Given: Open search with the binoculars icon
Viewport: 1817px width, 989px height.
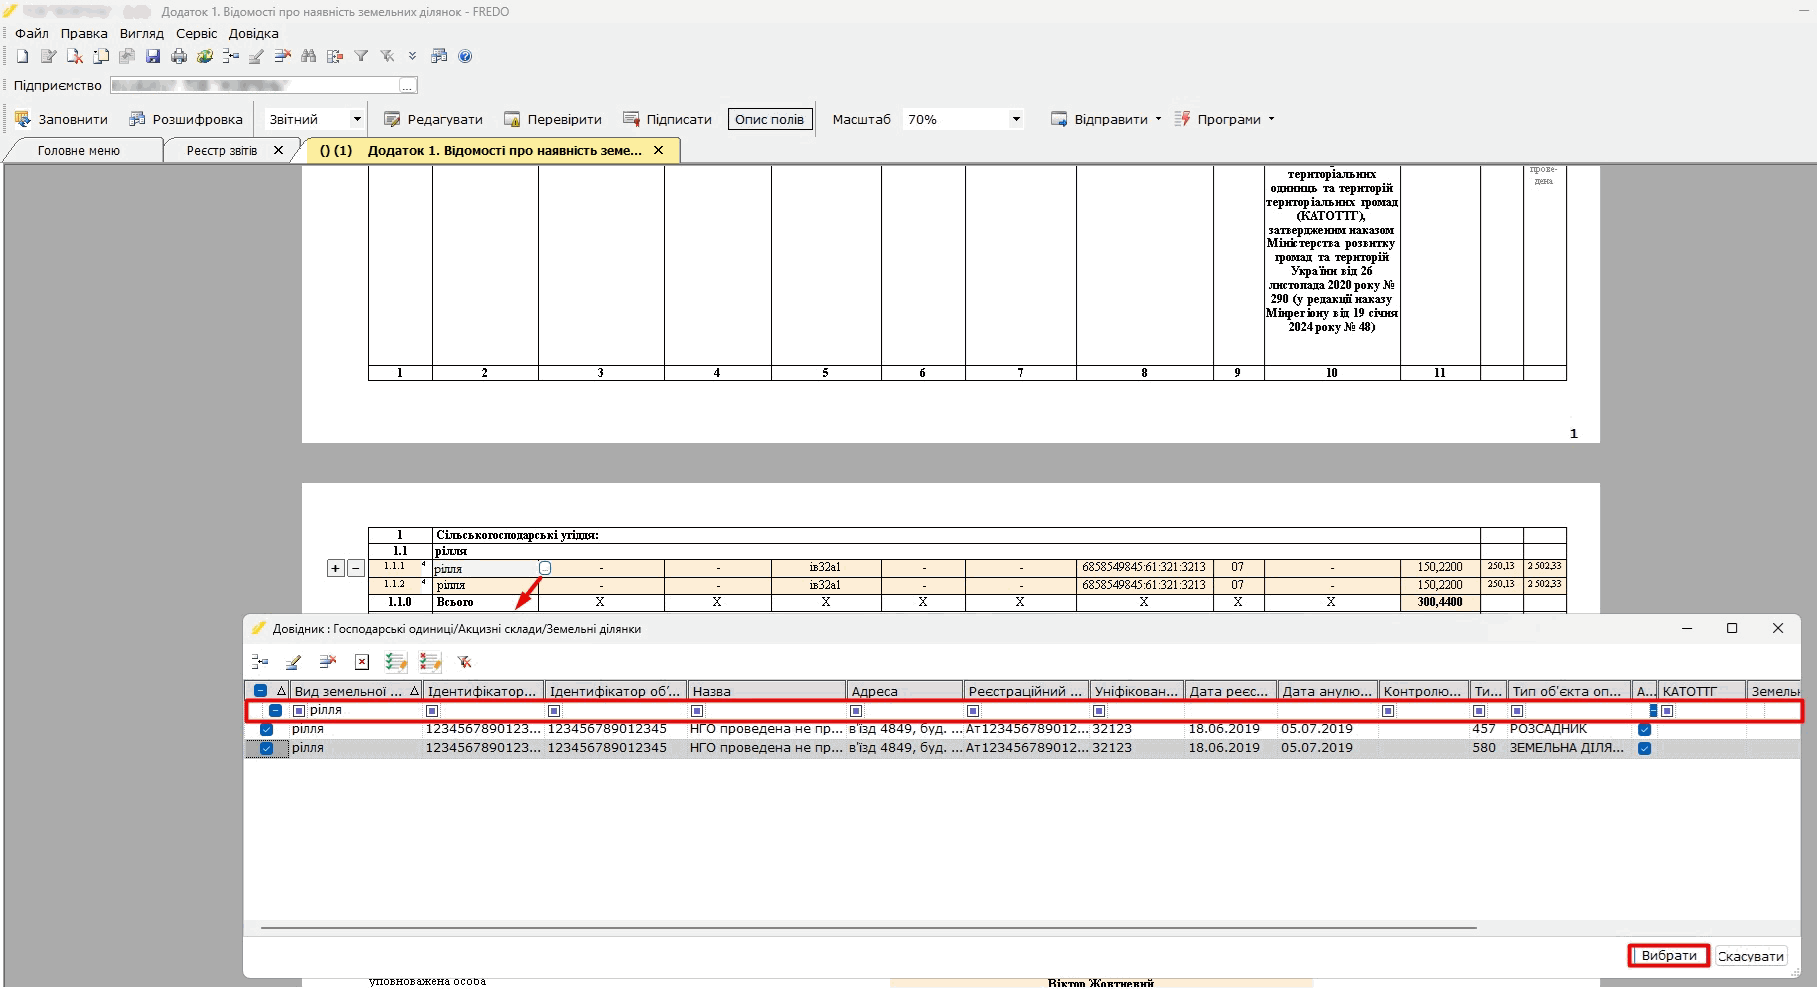Looking at the screenshot, I should tap(308, 57).
